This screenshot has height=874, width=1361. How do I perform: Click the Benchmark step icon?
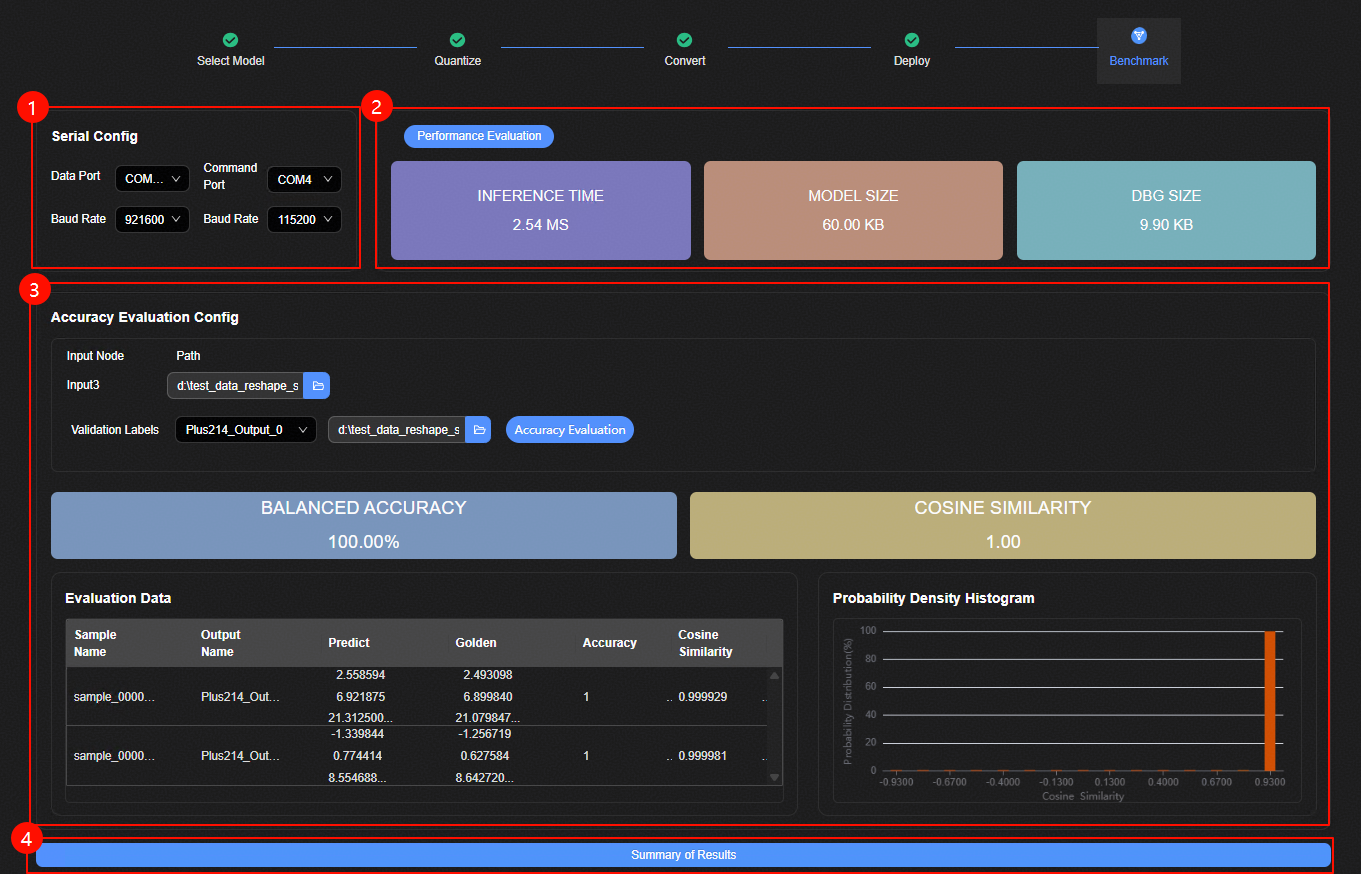point(1138,36)
